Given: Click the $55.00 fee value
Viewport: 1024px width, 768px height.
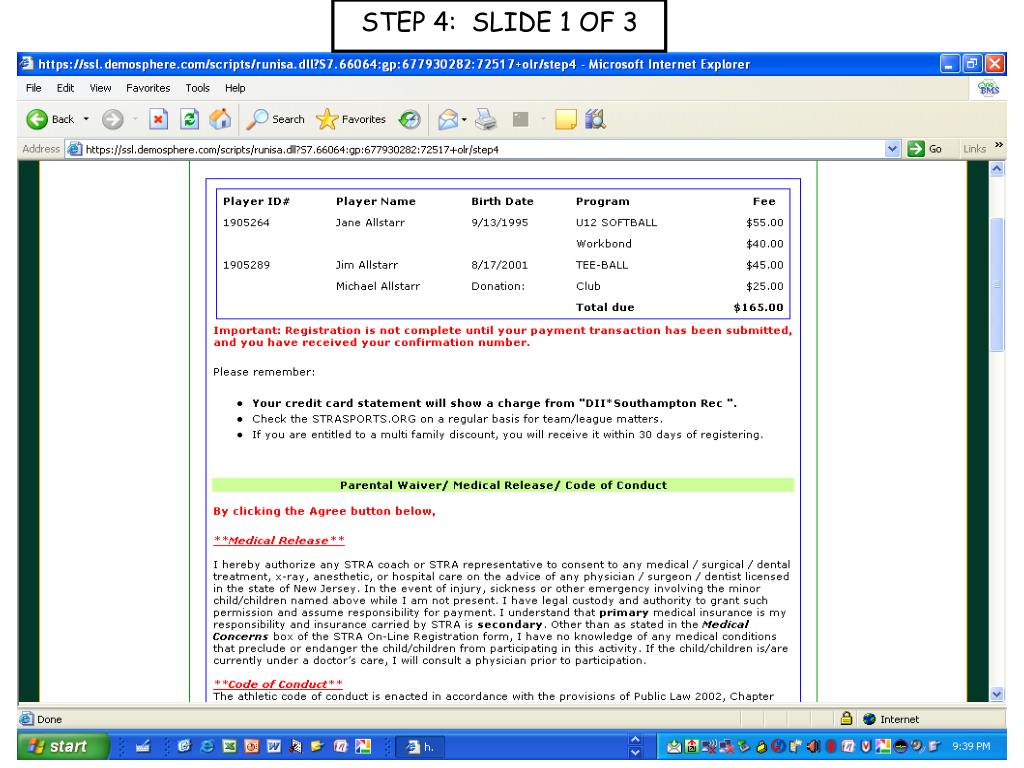Looking at the screenshot, I should [x=765, y=223].
